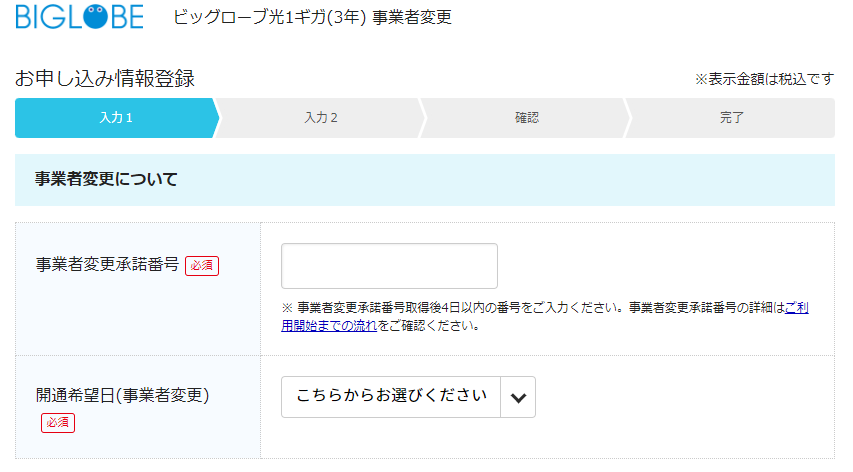The image size is (853, 472).
Task: Click the chevron arrow of date dropdown
Action: (x=518, y=398)
